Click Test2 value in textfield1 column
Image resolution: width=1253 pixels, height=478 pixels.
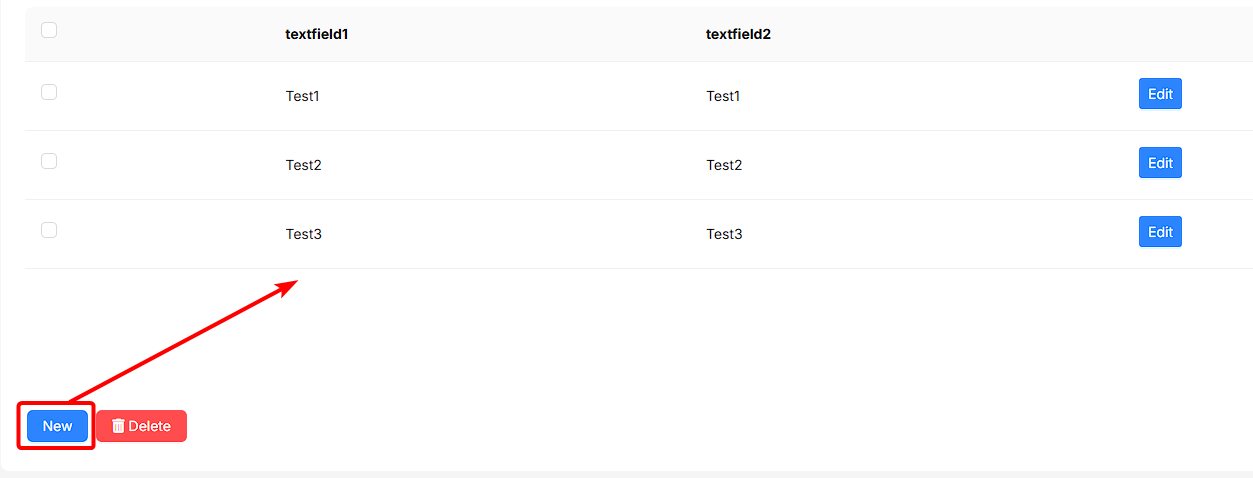(x=304, y=165)
